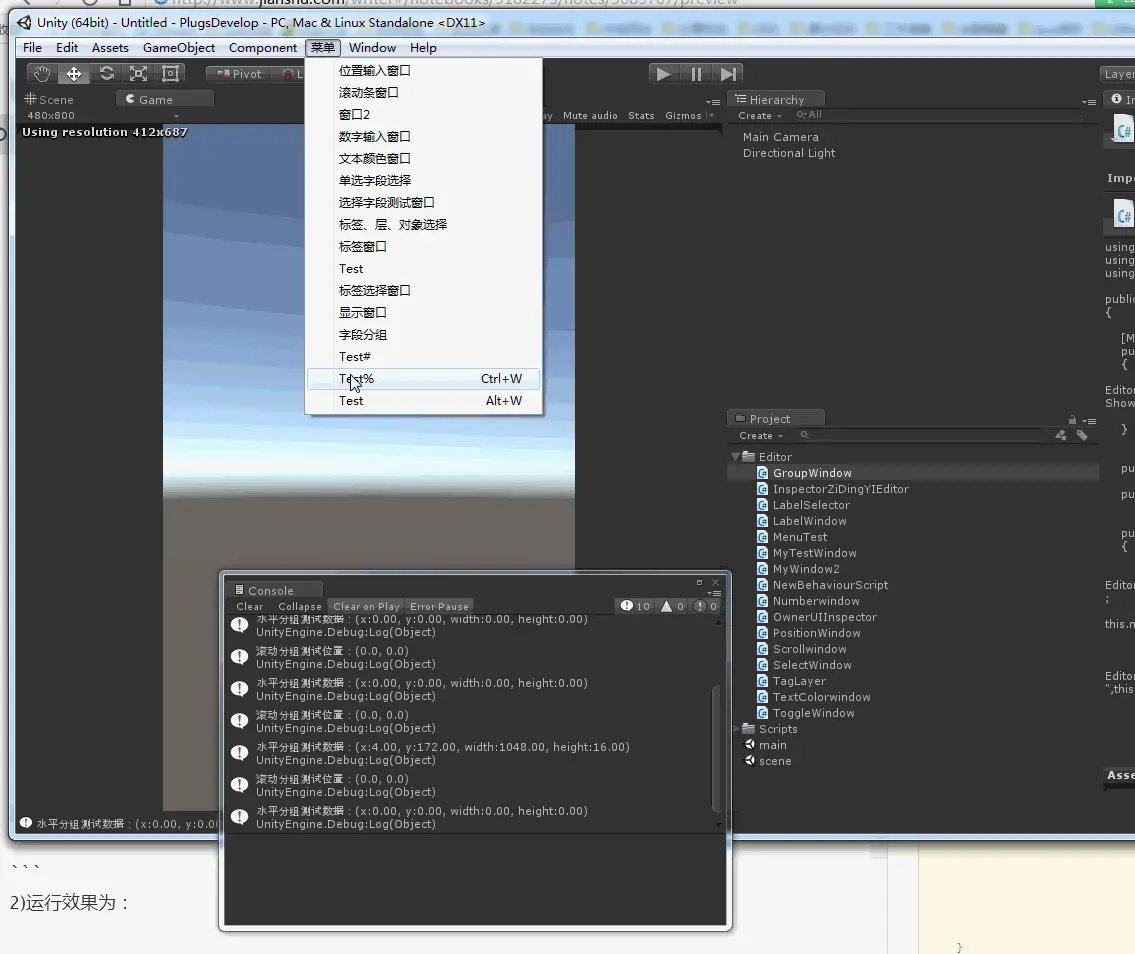Select Test# menu entry

[x=423, y=357]
